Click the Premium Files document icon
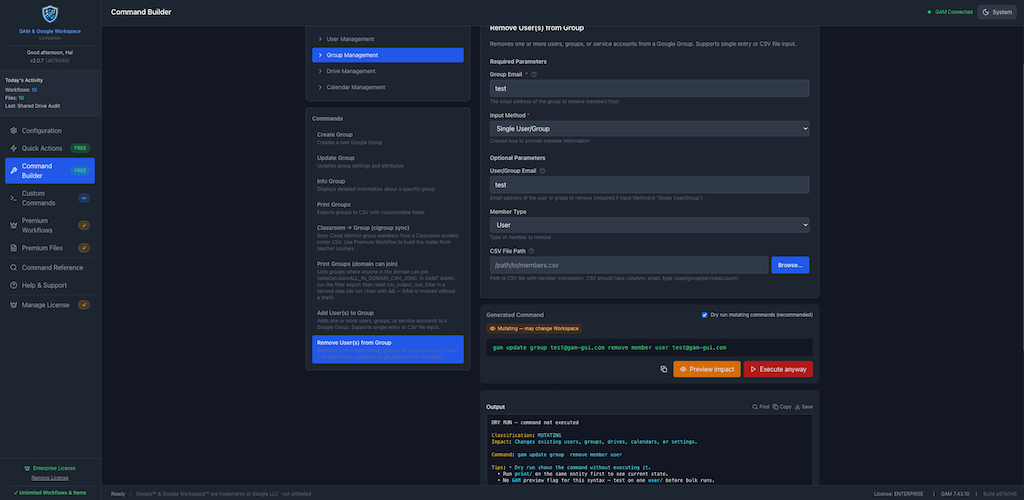 pyautogui.click(x=14, y=248)
